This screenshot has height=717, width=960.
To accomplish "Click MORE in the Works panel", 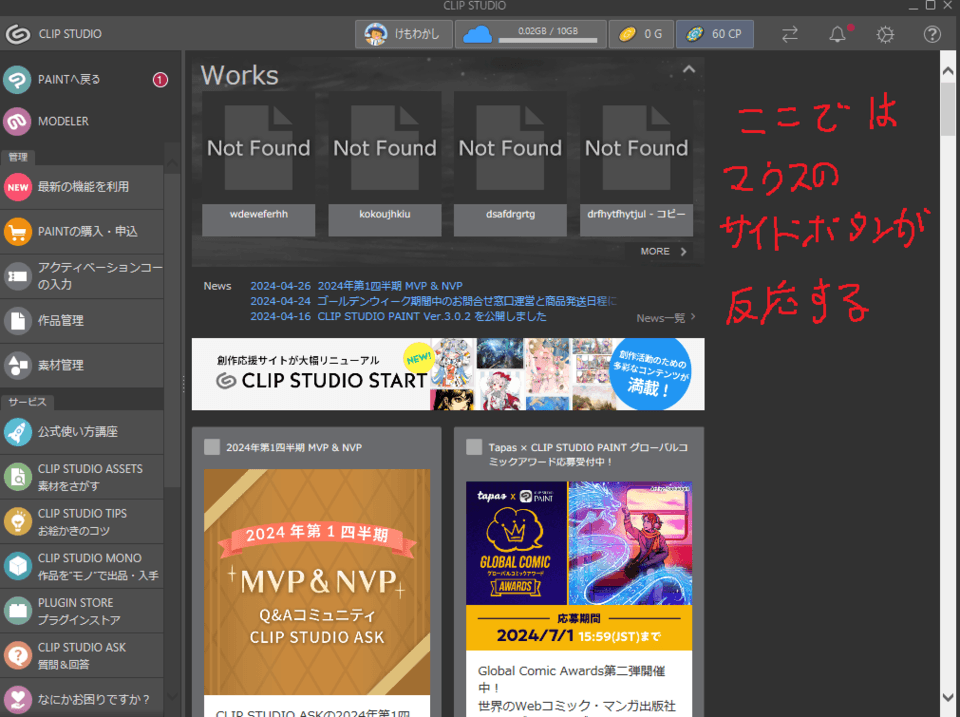I will click(x=664, y=252).
